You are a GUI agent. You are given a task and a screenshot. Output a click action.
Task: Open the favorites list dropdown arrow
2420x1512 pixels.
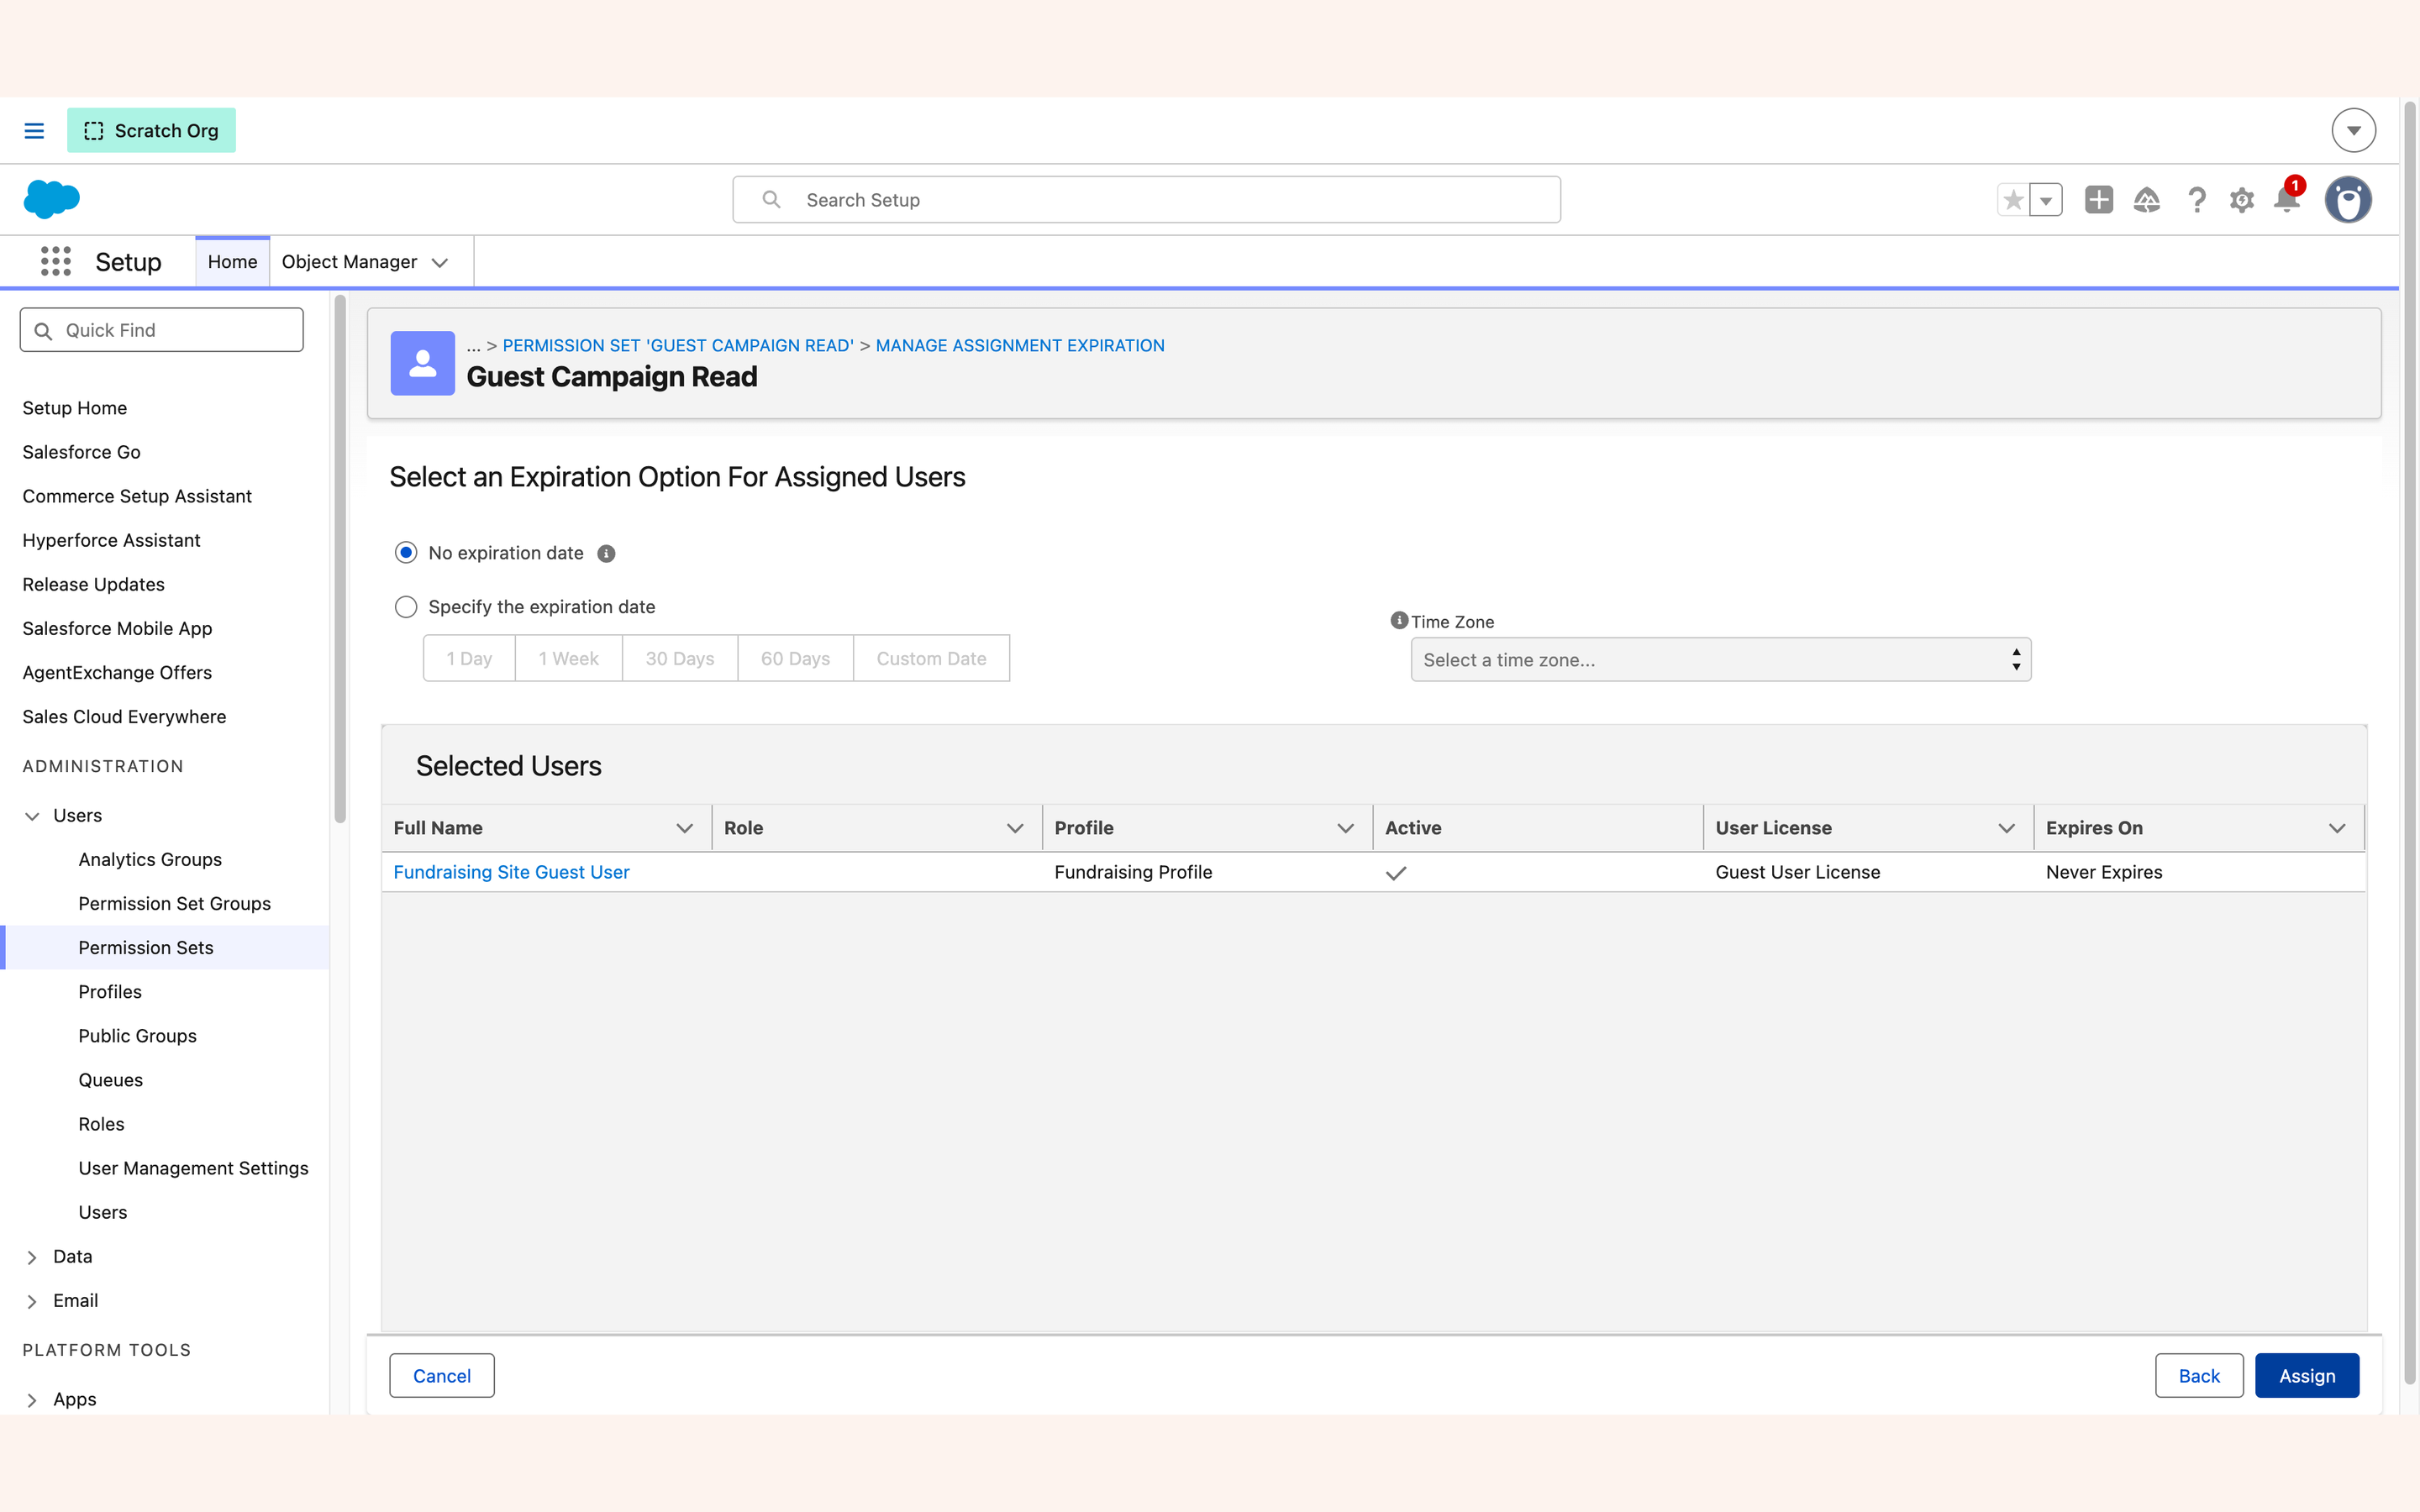[x=2046, y=200]
